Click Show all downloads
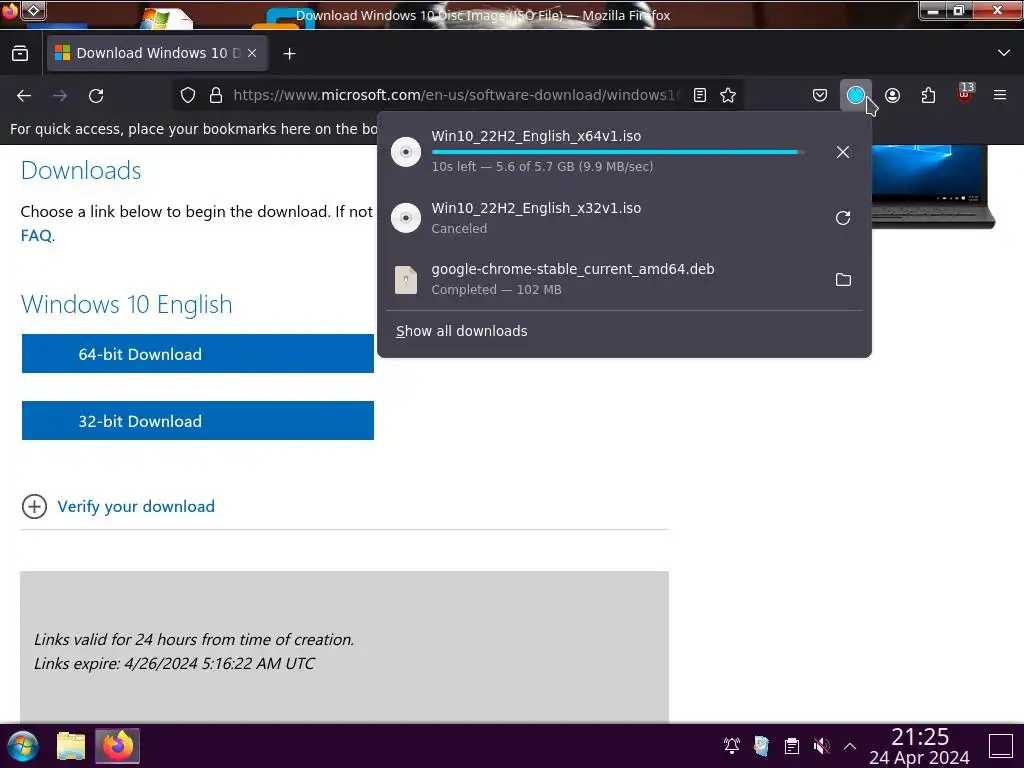 (x=461, y=331)
